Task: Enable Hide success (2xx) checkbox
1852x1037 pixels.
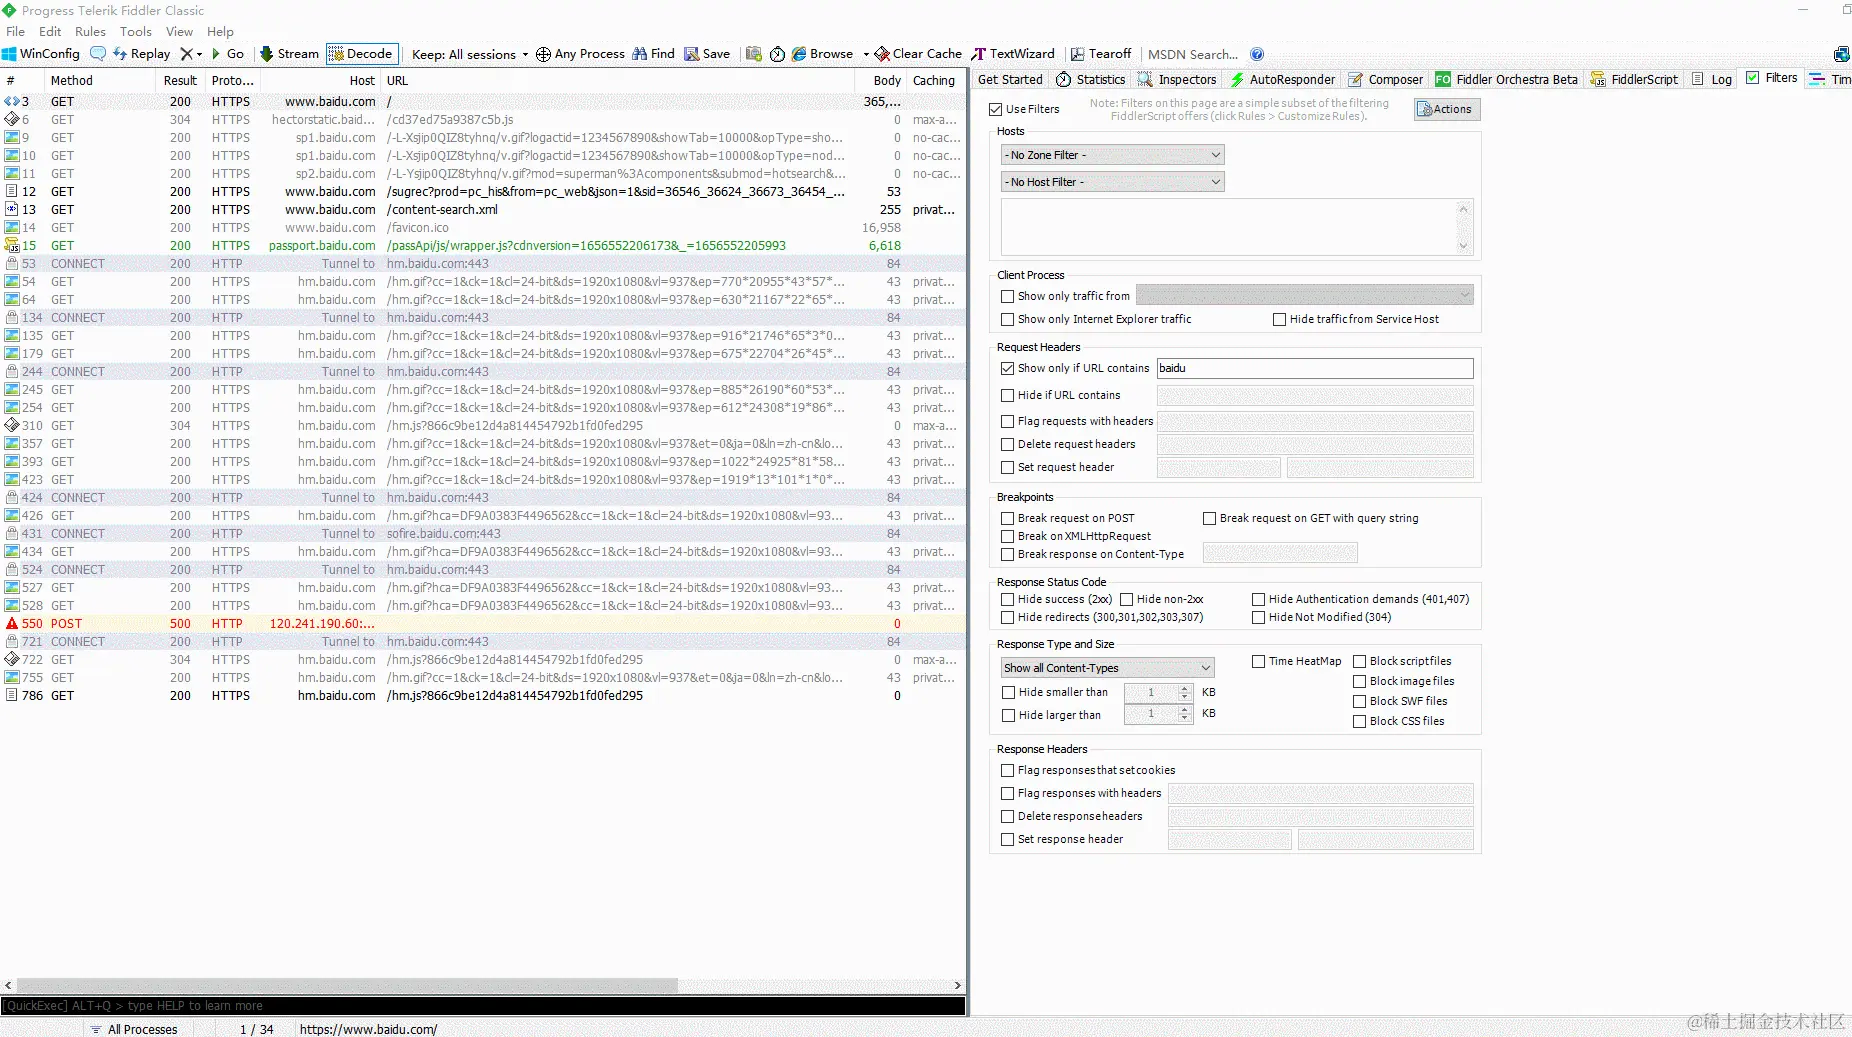Action: tap(1008, 599)
